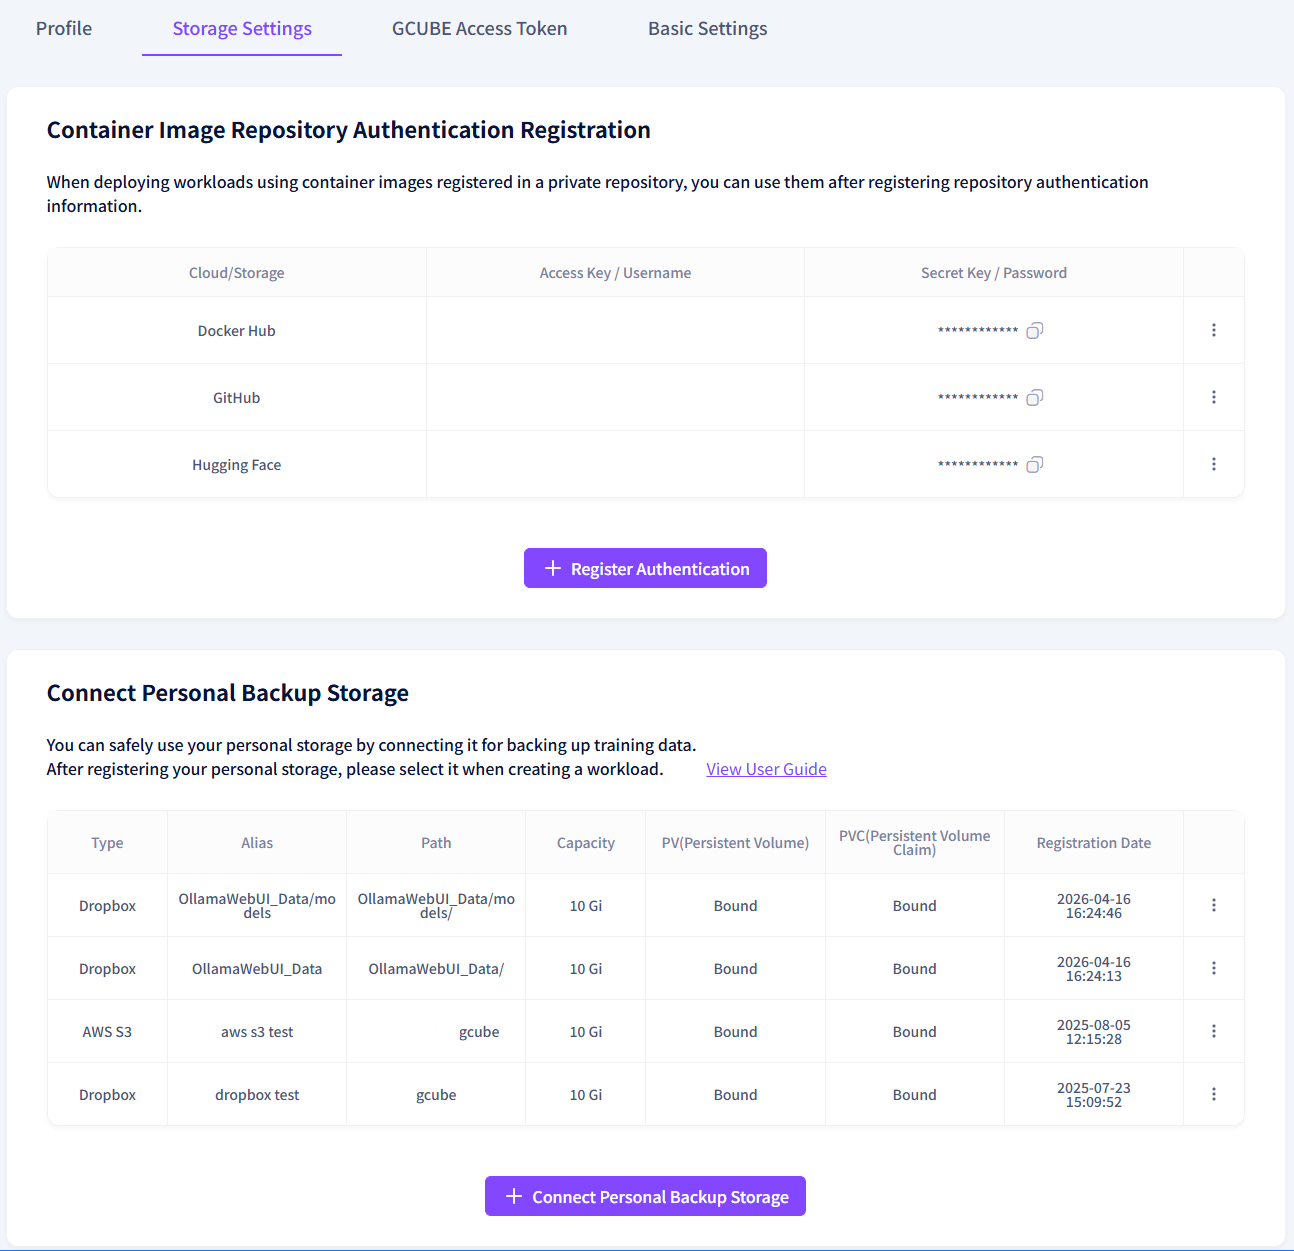Open GitHub row options menu
The width and height of the screenshot is (1294, 1251).
[x=1214, y=397]
